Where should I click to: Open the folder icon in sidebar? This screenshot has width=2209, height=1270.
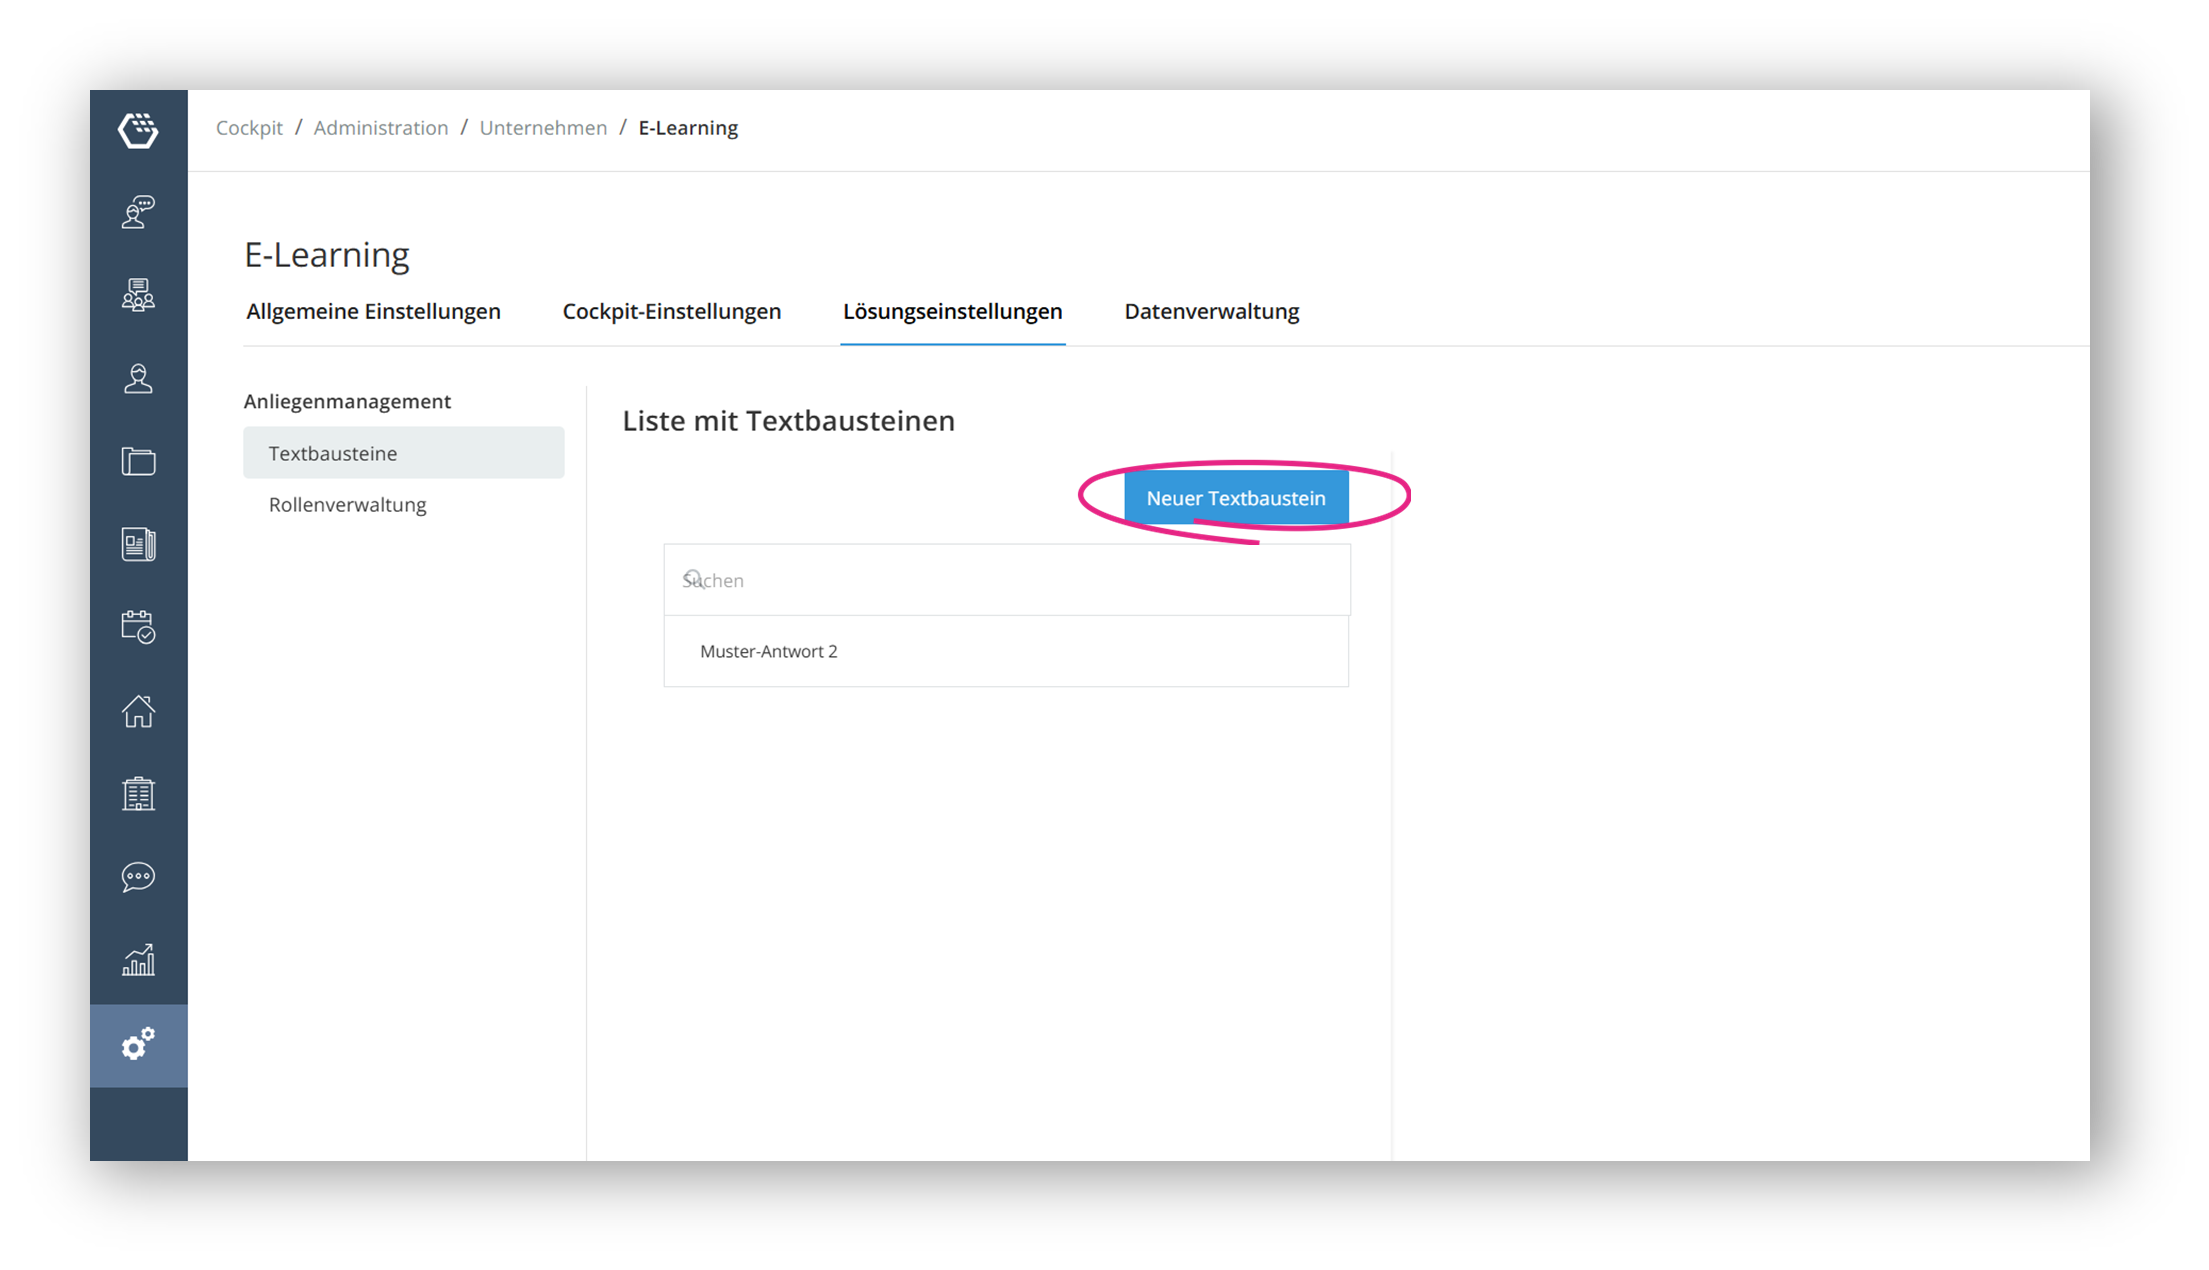tap(138, 461)
